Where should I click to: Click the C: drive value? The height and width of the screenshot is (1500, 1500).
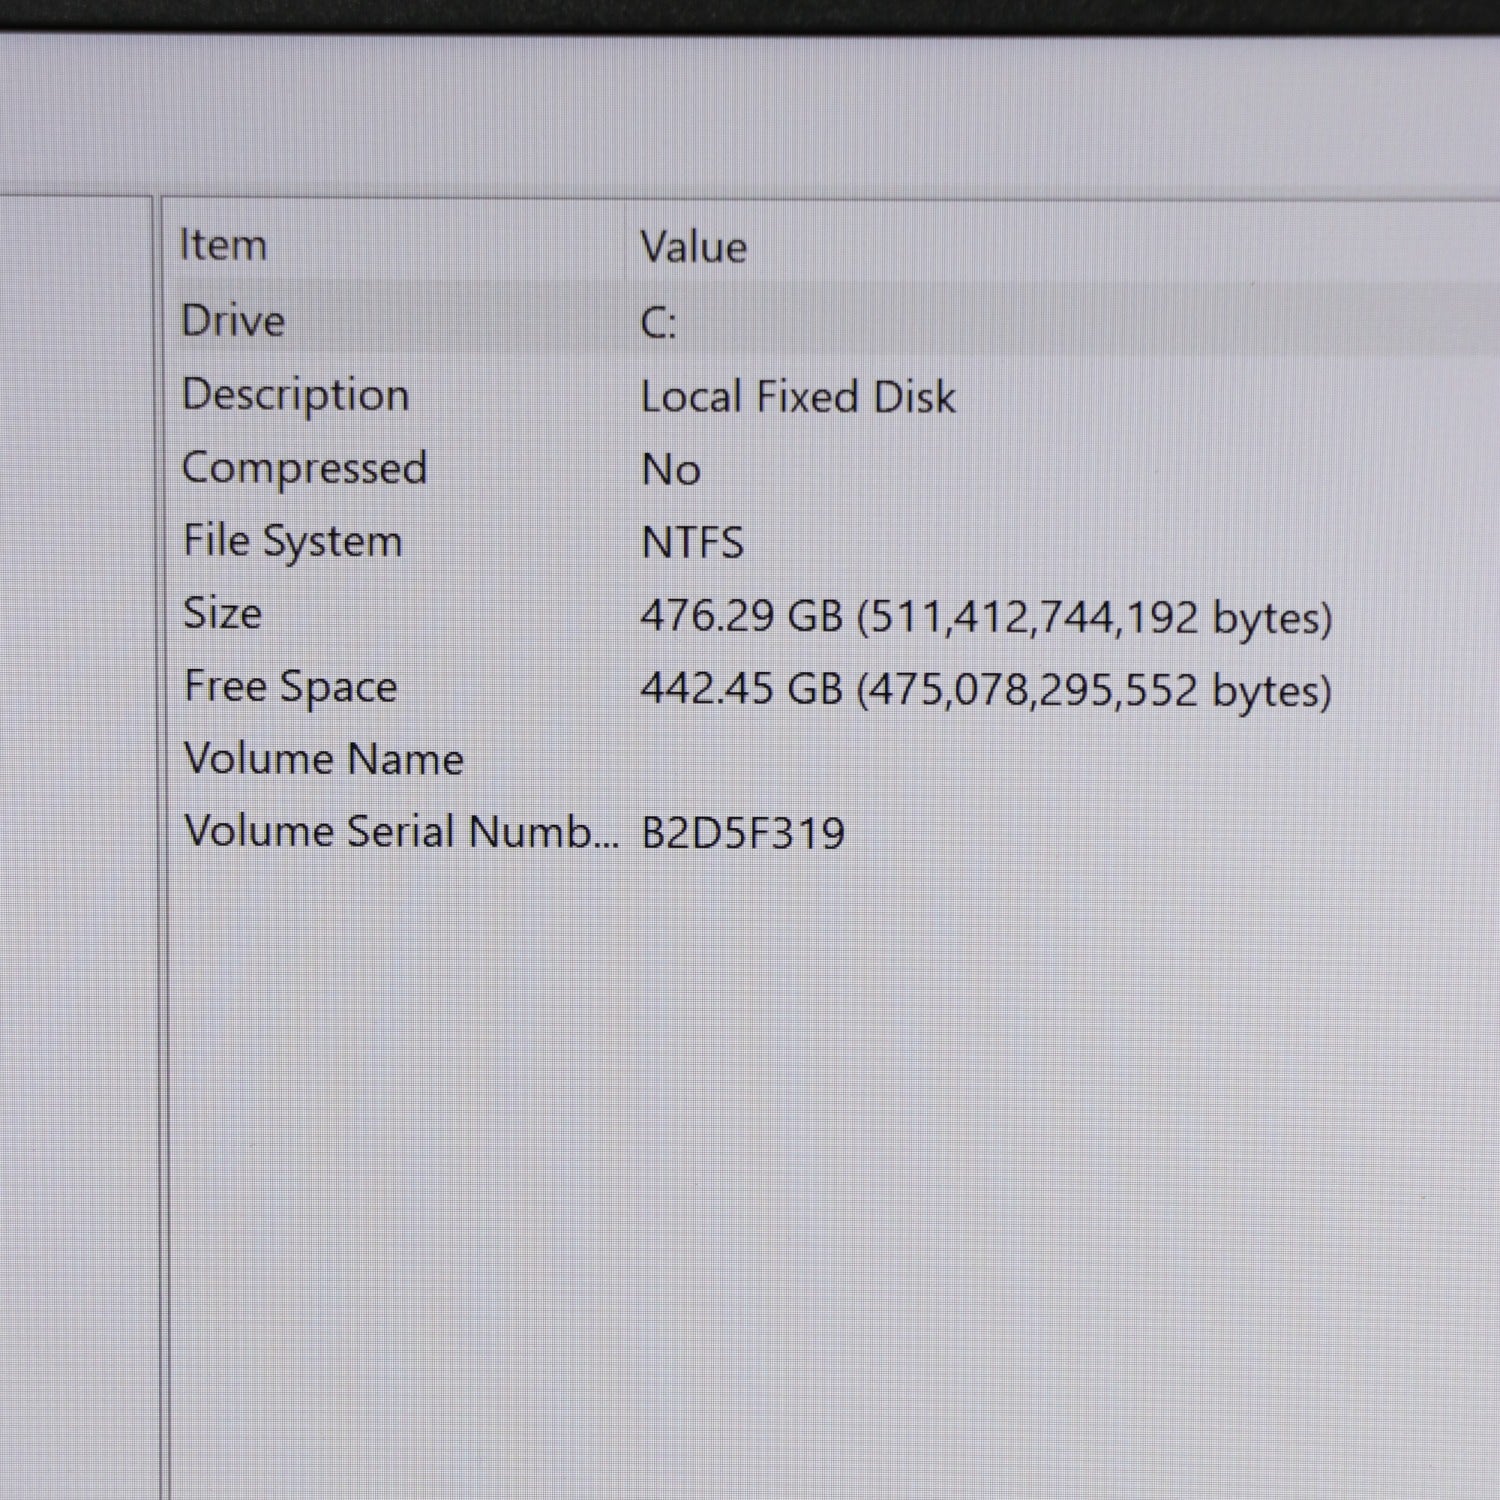coord(658,323)
